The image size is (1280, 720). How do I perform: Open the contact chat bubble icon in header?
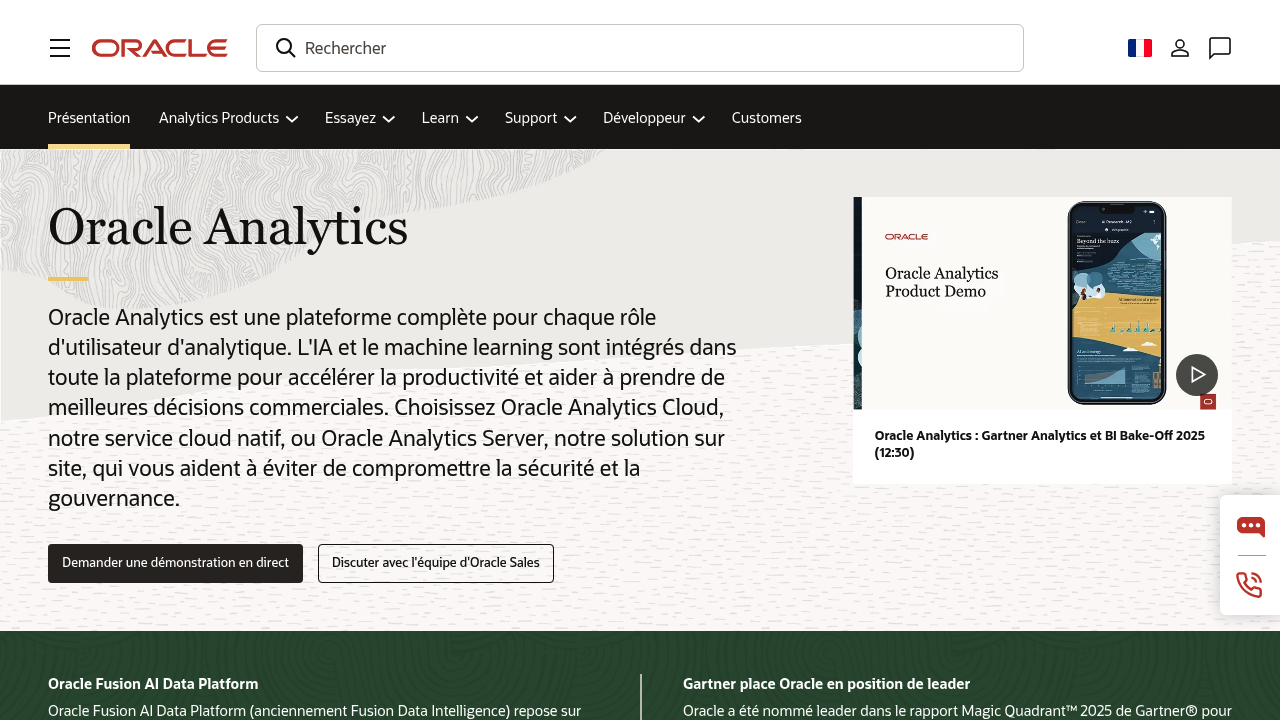pos(1220,48)
